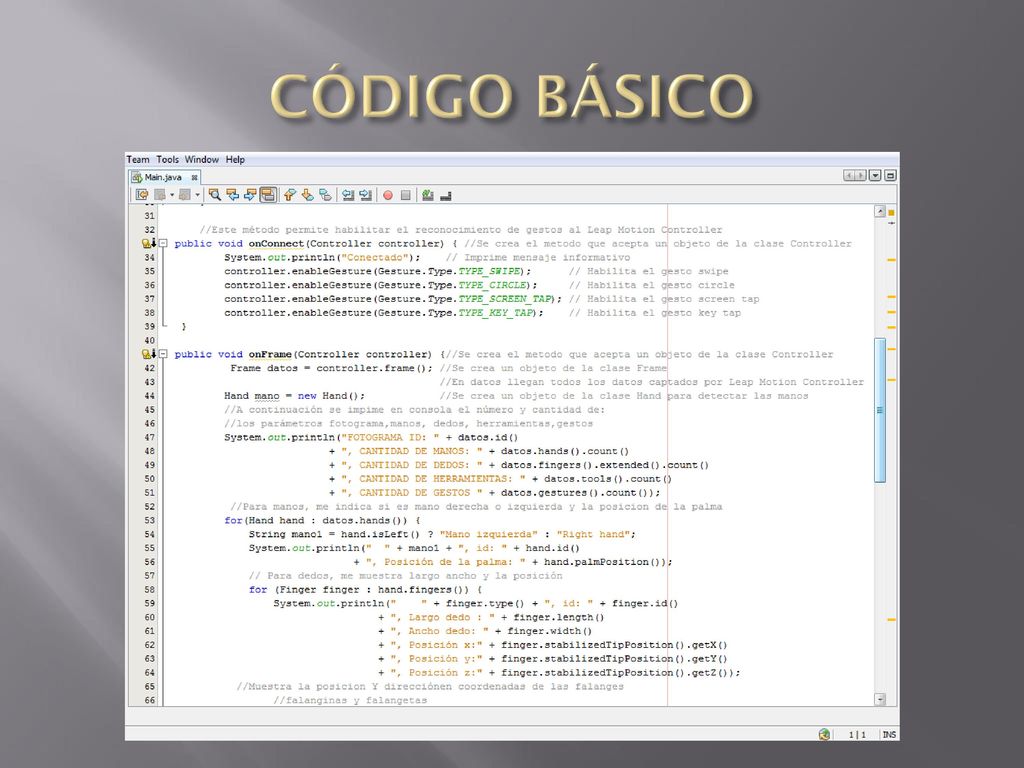Click TYPE_KEY_TAP in enableGesture call
Screen dimensions: 1024x768
coord(496,312)
